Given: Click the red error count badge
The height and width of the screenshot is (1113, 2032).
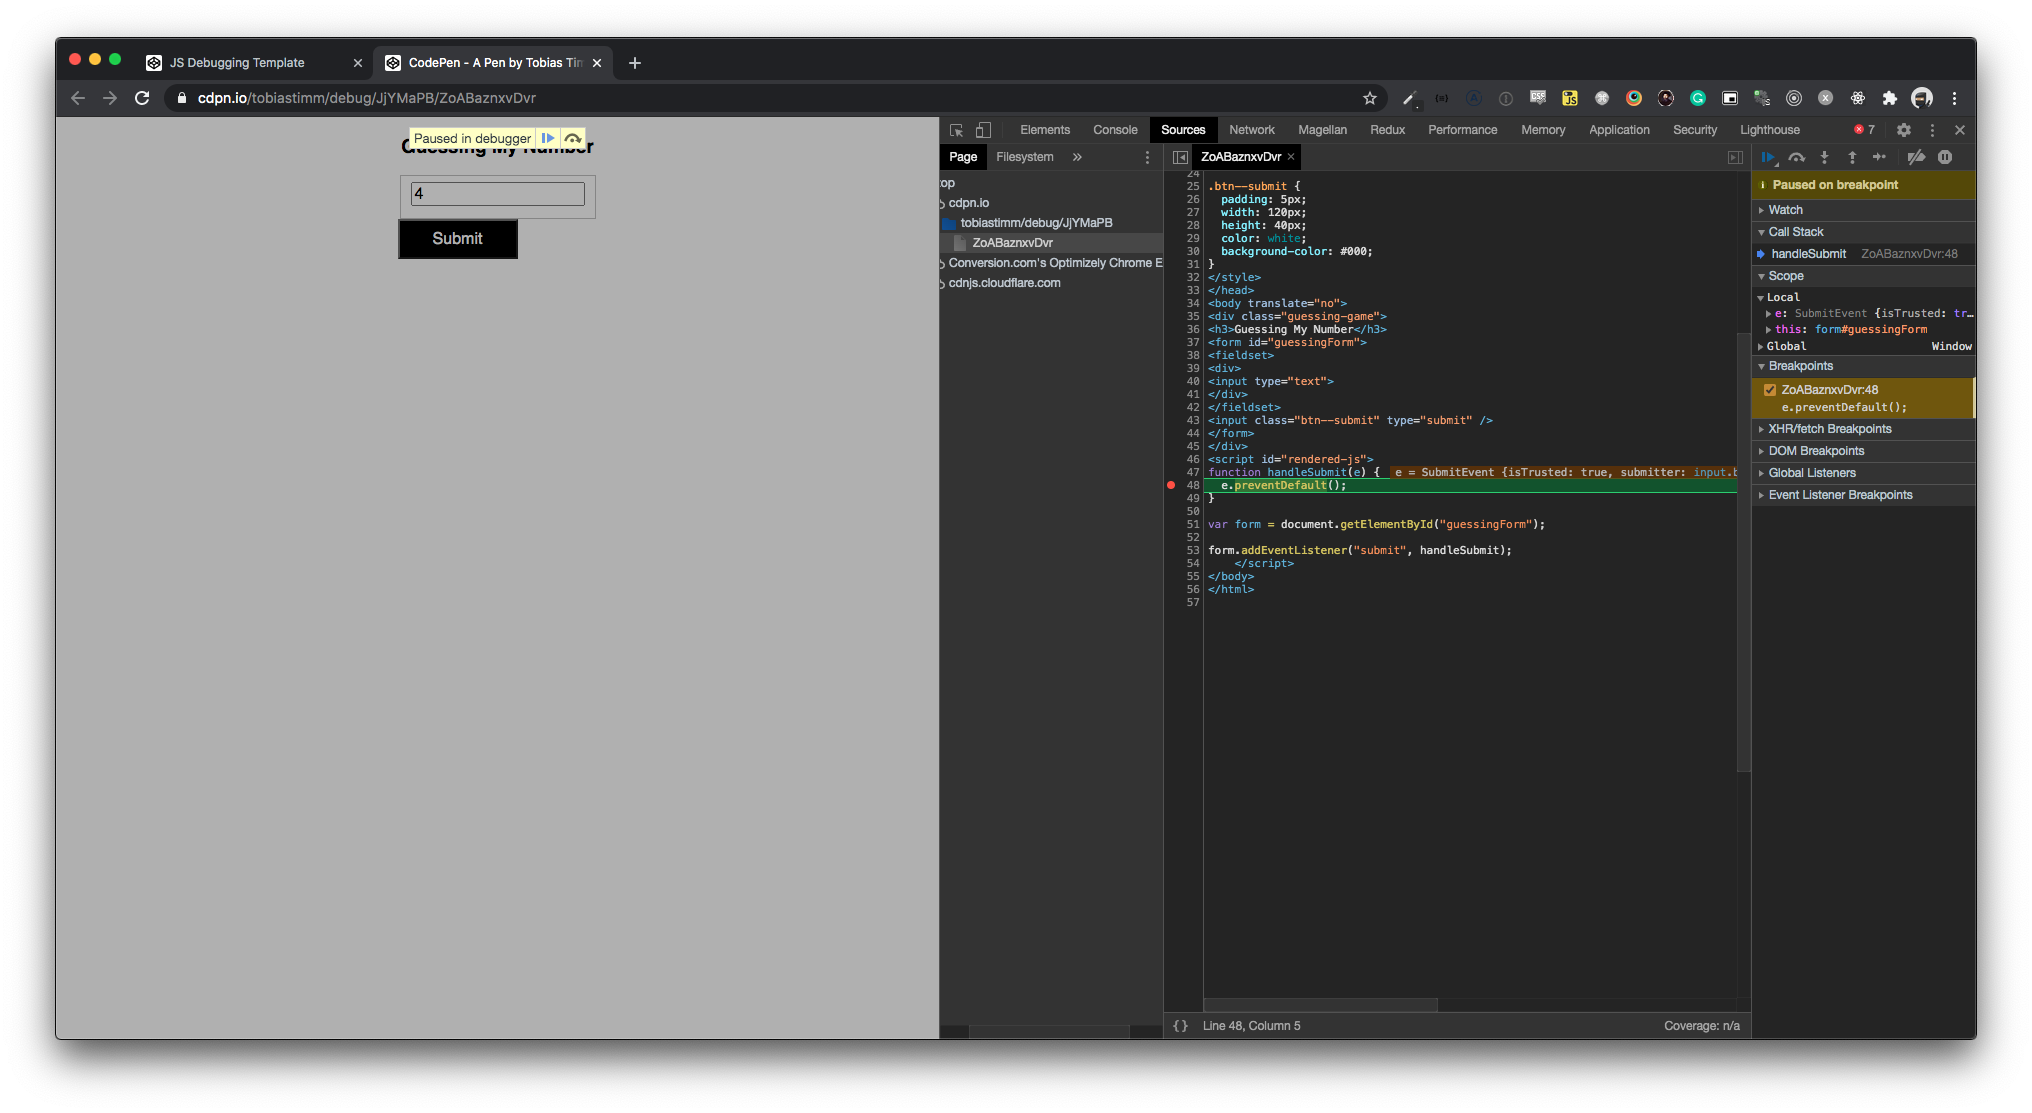Looking at the screenshot, I should click(1864, 130).
